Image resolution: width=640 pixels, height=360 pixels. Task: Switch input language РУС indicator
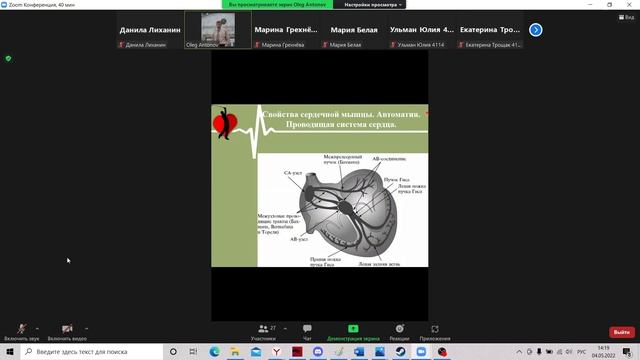click(582, 351)
